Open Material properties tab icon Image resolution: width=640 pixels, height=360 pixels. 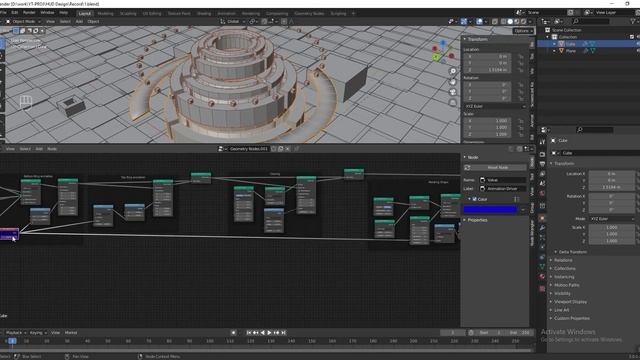point(542,277)
